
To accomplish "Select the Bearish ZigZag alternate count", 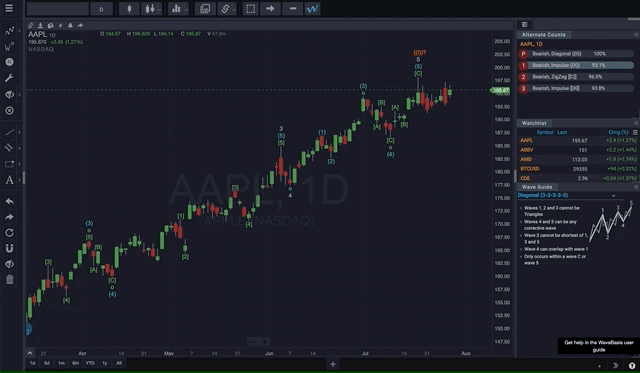I will [576, 77].
